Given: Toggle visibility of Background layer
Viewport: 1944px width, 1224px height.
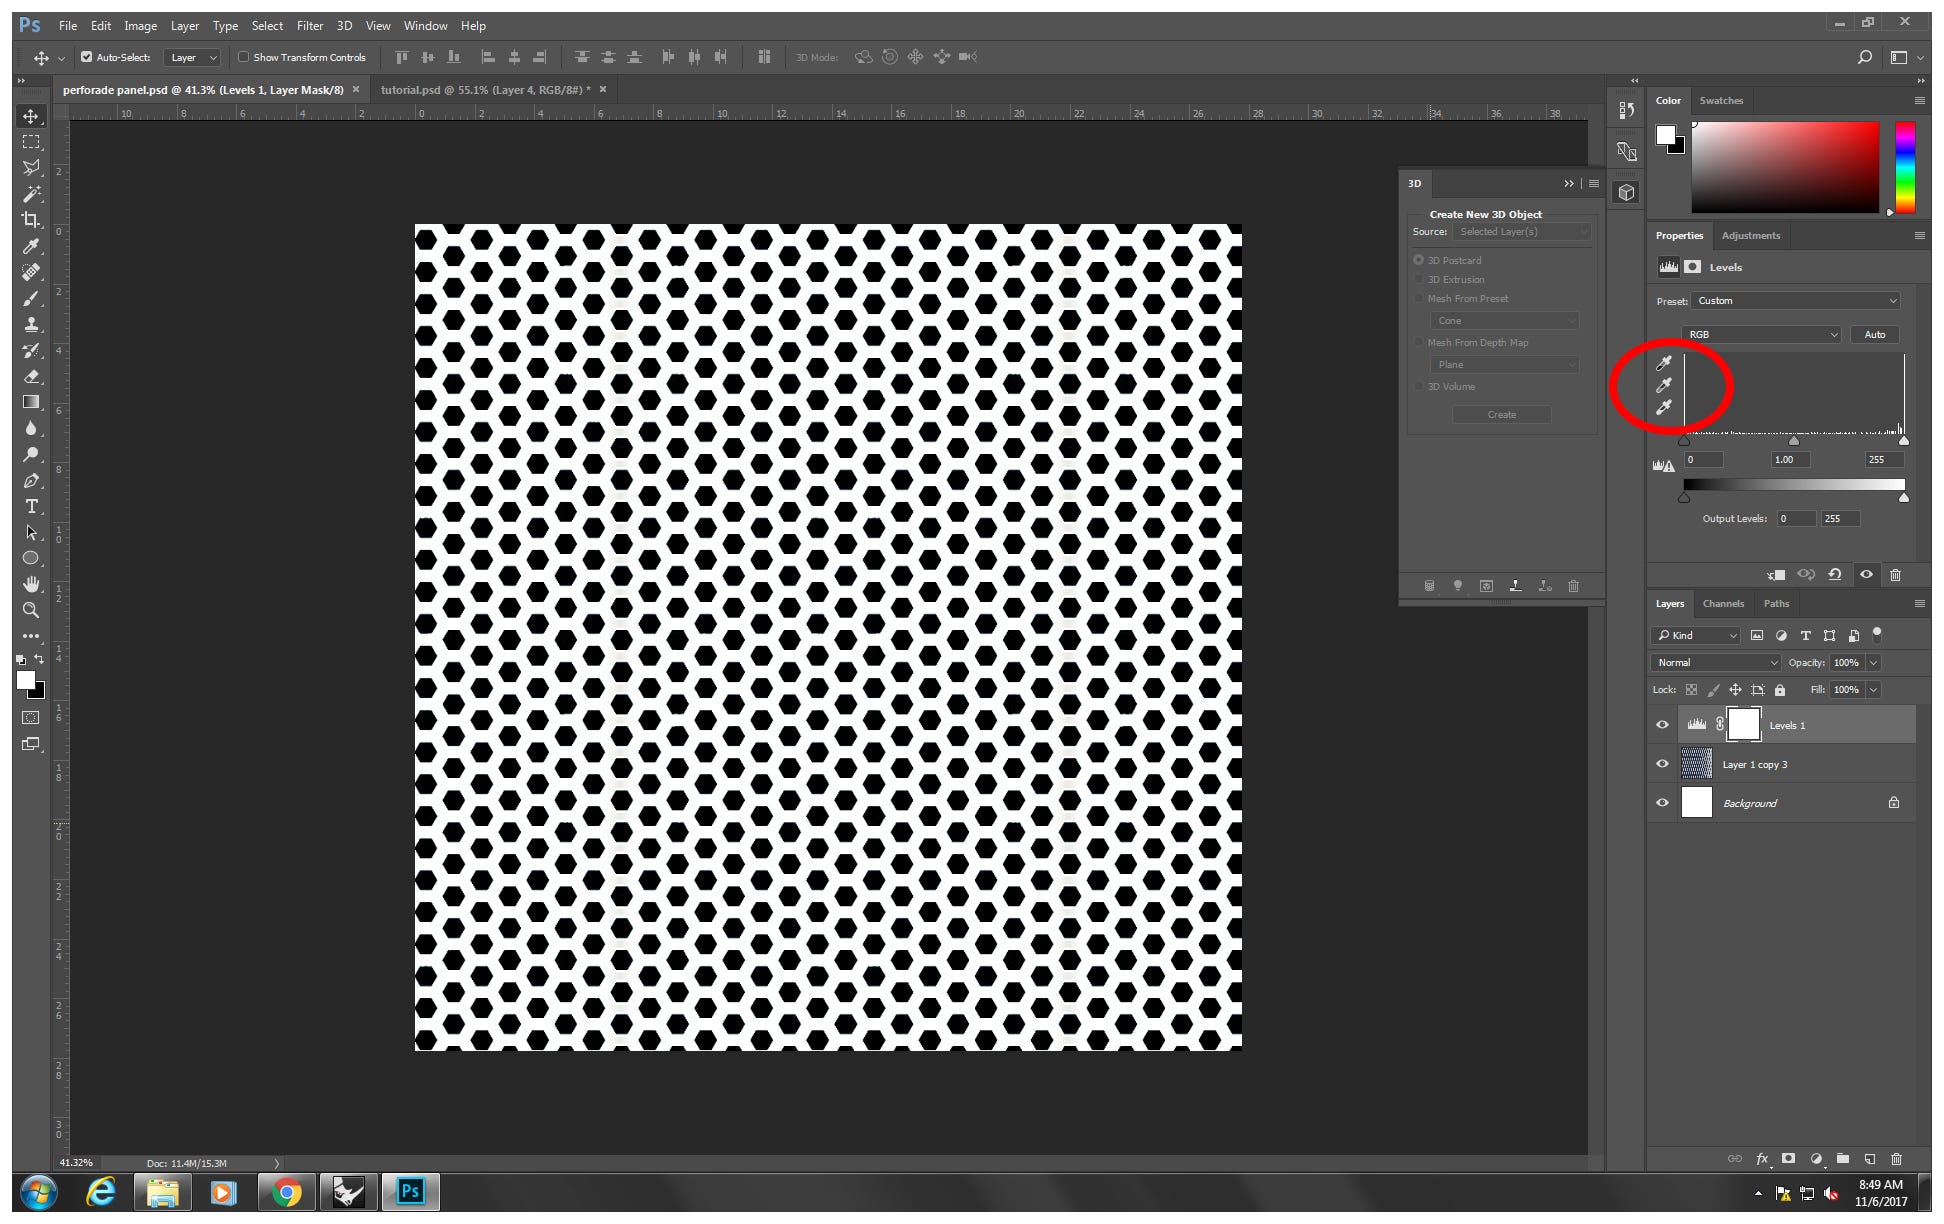Looking at the screenshot, I should coord(1663,803).
